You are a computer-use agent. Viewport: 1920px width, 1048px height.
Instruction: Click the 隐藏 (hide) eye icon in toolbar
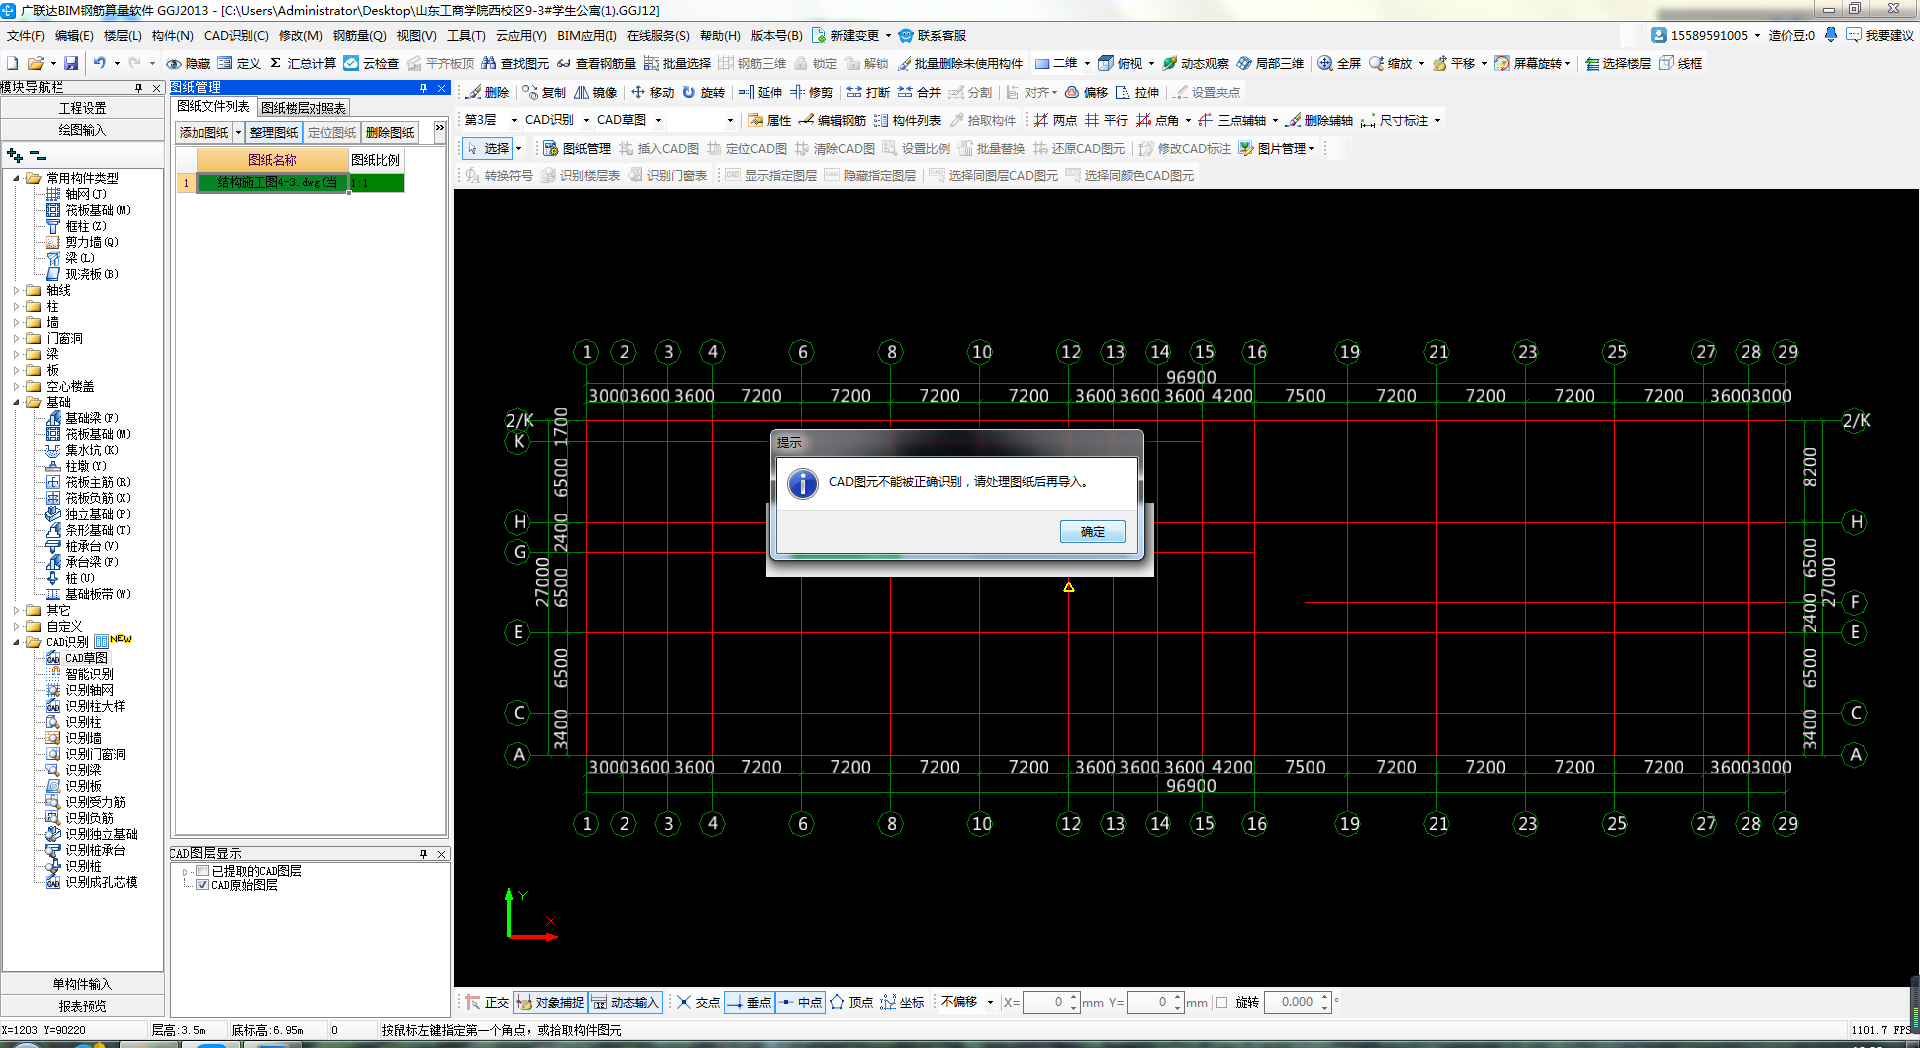click(188, 63)
